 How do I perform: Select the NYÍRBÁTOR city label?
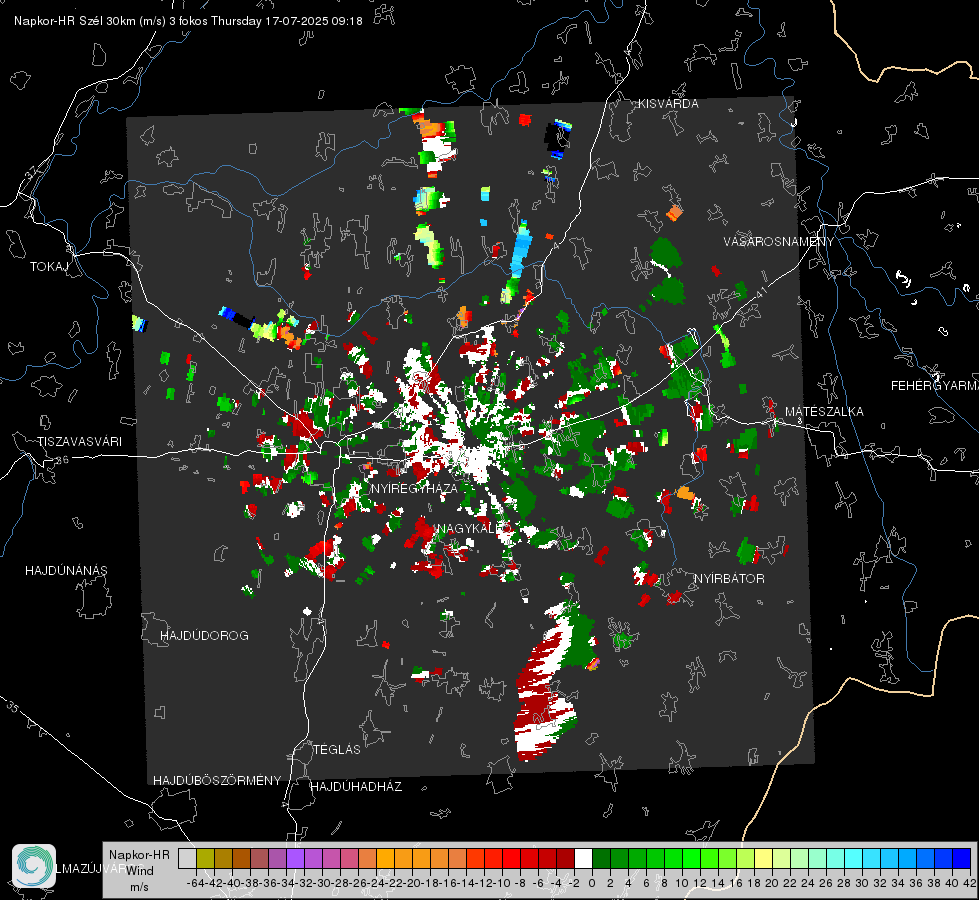point(729,579)
